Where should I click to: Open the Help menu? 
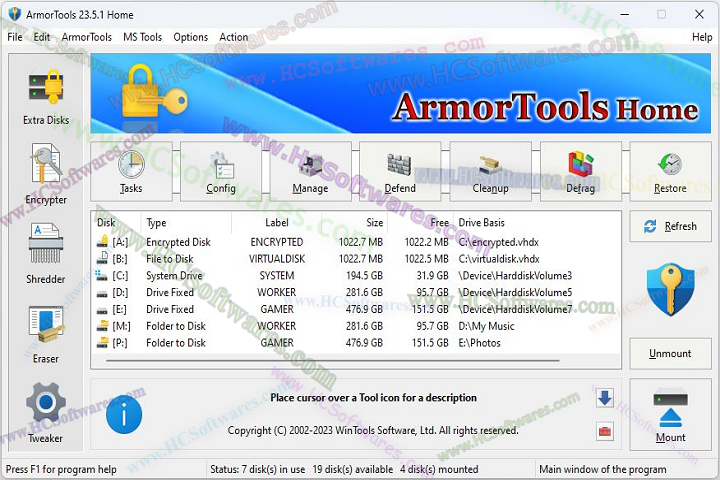click(702, 37)
